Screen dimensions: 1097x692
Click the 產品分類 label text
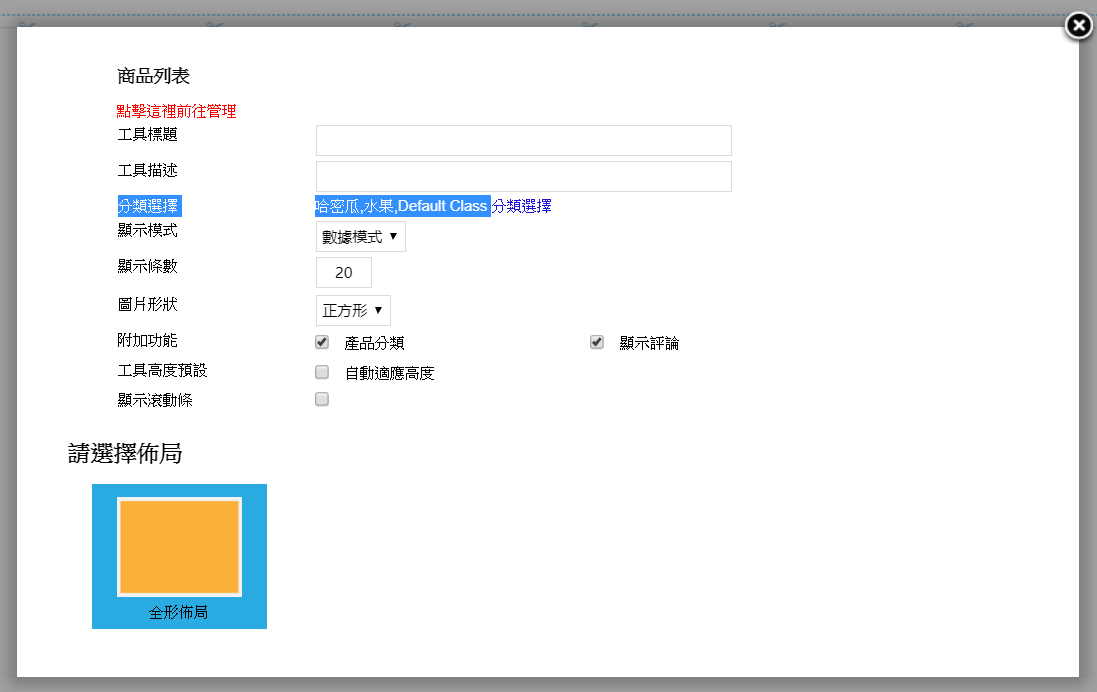(x=374, y=343)
